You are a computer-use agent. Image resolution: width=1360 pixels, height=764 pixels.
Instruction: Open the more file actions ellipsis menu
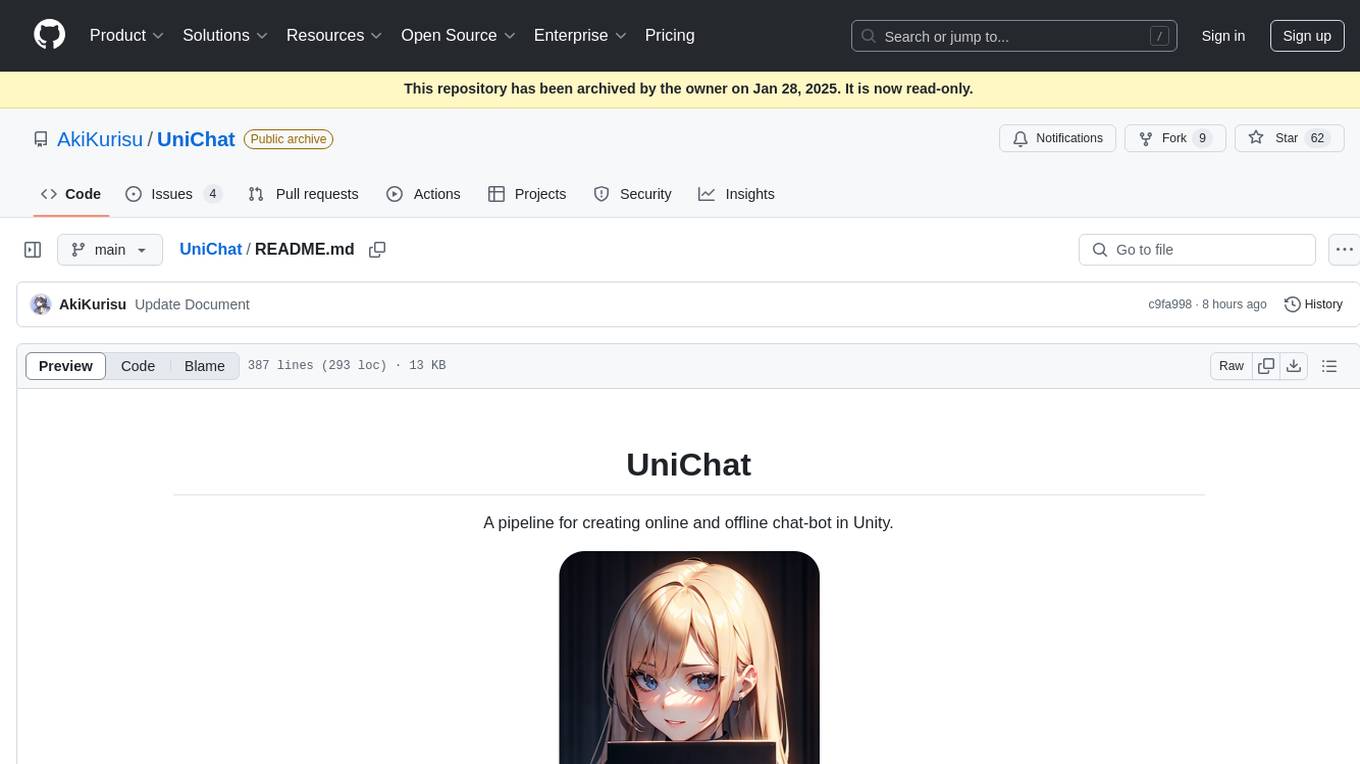[x=1344, y=250]
